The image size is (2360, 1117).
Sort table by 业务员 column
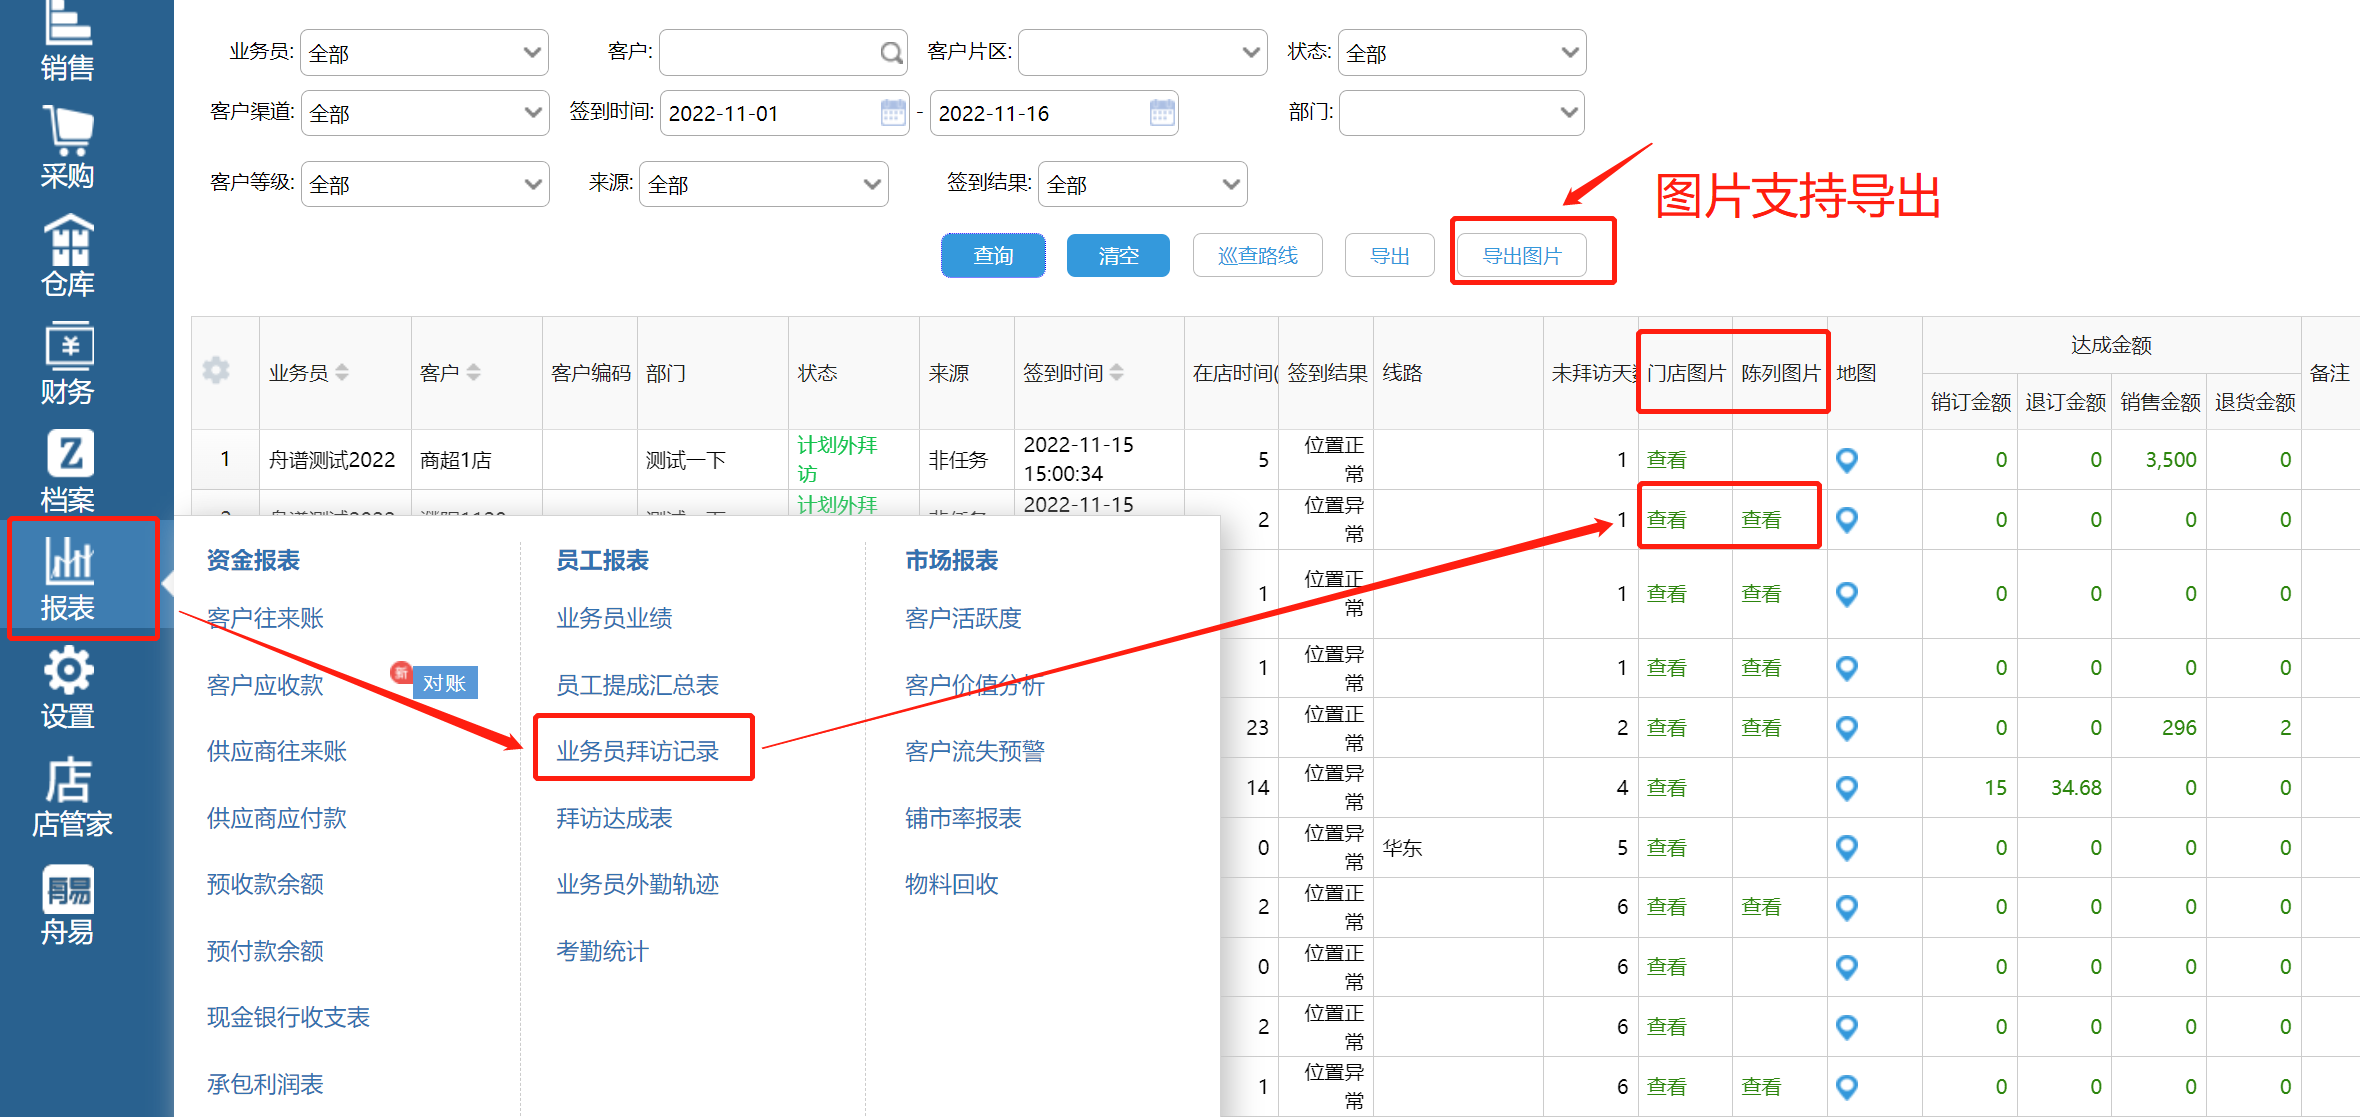pyautogui.click(x=342, y=372)
